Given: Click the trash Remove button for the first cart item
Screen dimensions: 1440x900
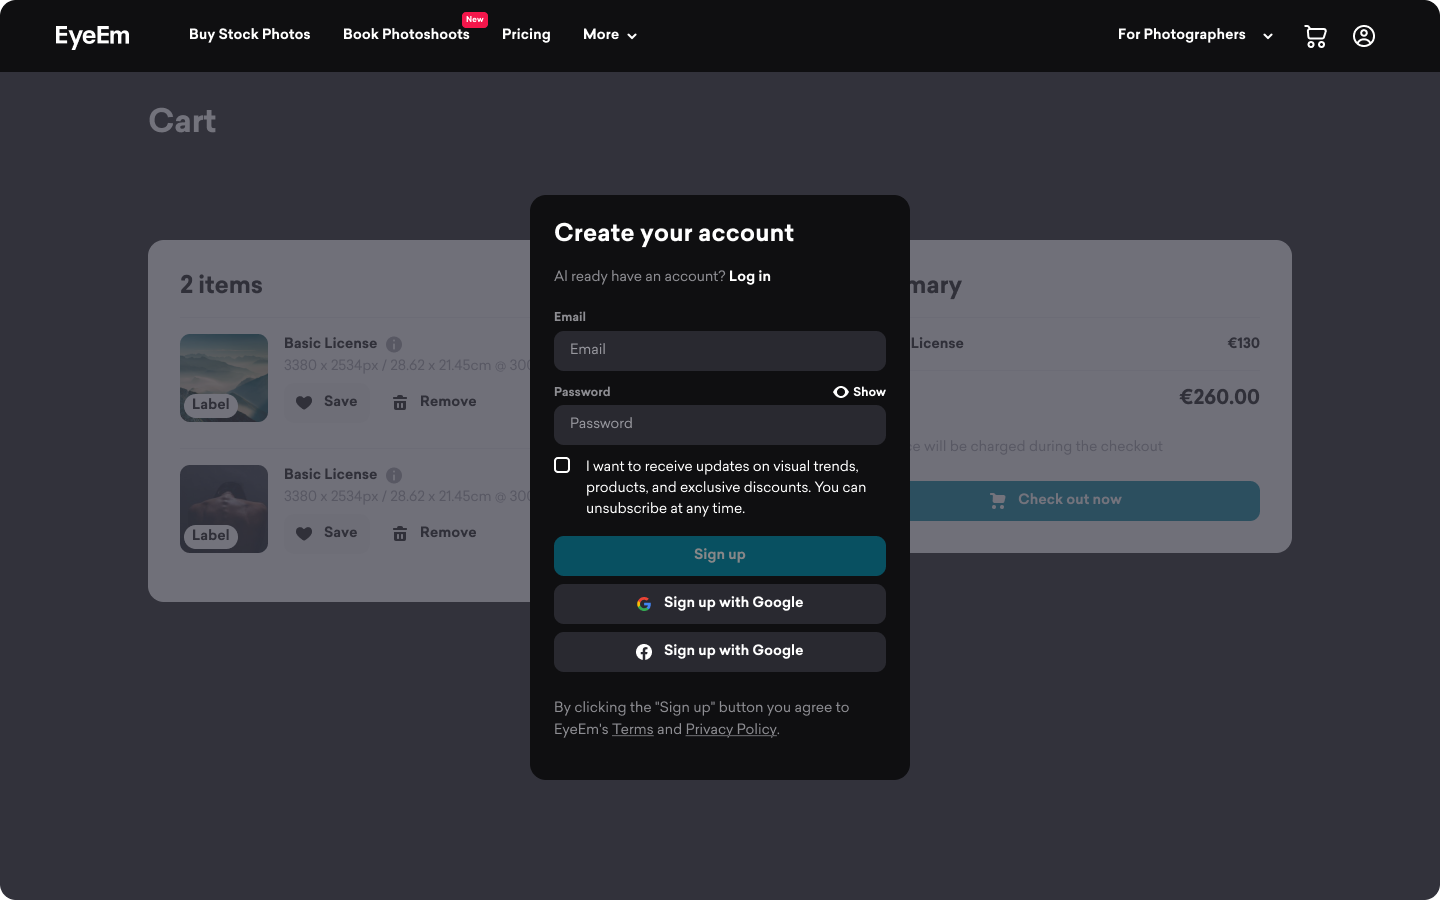Looking at the screenshot, I should click(434, 402).
